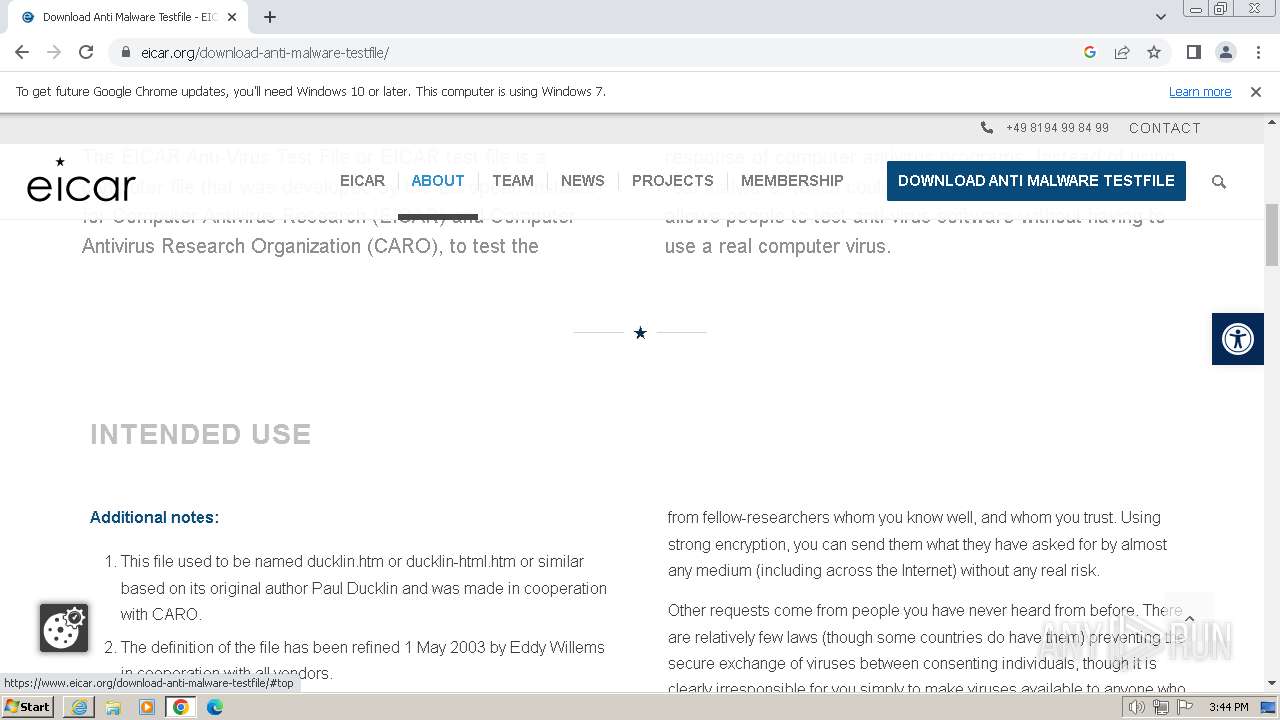
Task: Open the accessibility tools widget
Action: [1238, 339]
